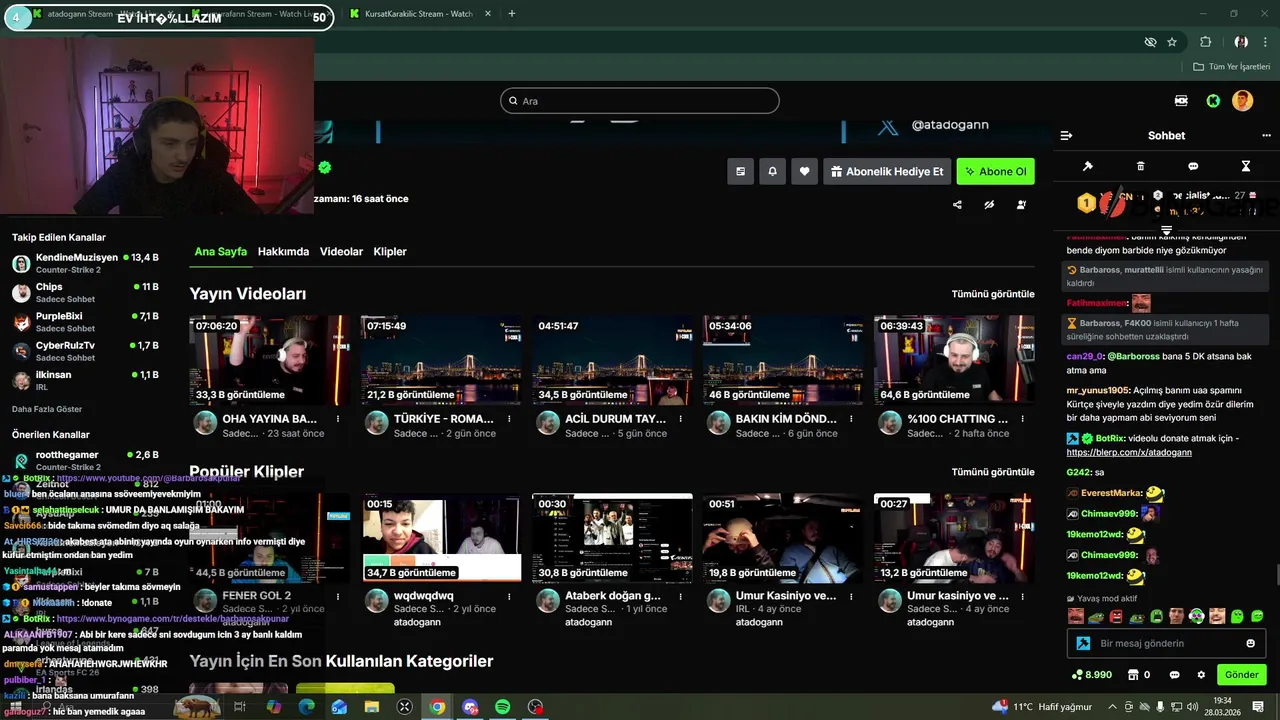The image size is (1280, 720).
Task: Click the chat bubble icon near Gönder
Action: (1175, 675)
